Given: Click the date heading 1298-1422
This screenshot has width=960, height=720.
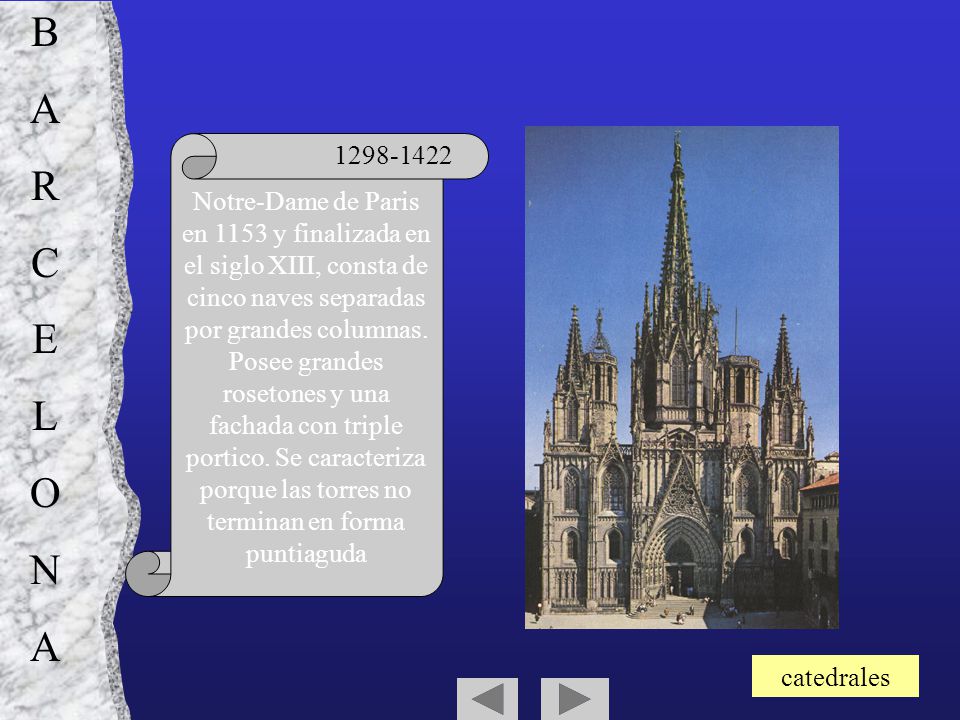Looking at the screenshot, I should (x=393, y=156).
